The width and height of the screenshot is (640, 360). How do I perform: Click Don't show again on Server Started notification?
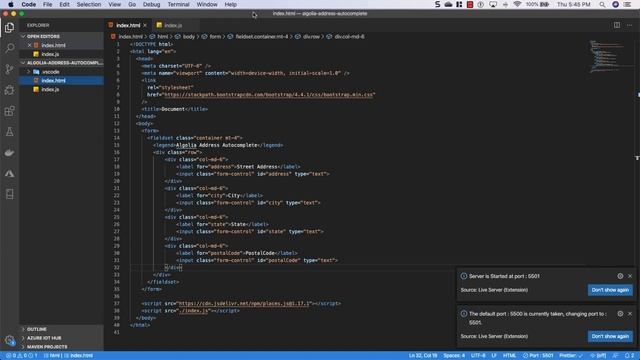click(x=610, y=290)
